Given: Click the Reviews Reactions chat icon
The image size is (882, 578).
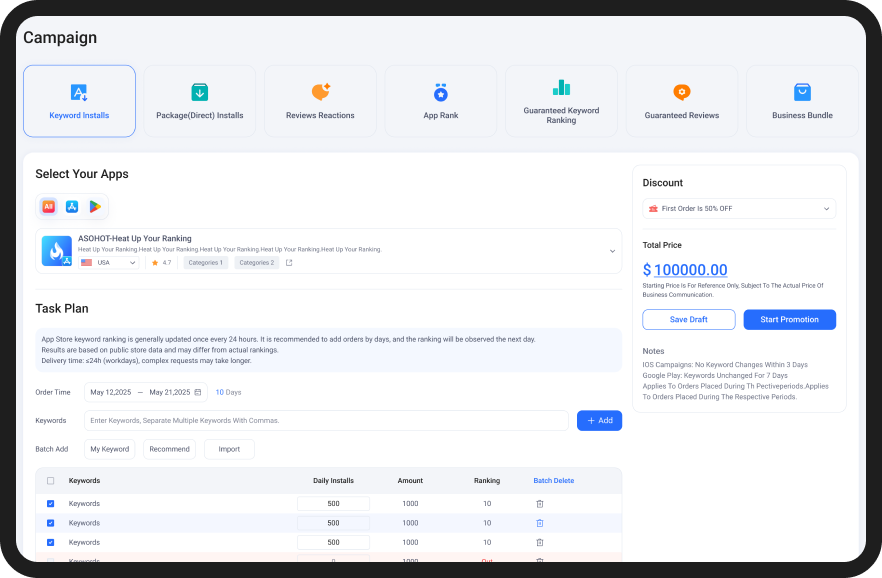Looking at the screenshot, I should click(x=321, y=92).
